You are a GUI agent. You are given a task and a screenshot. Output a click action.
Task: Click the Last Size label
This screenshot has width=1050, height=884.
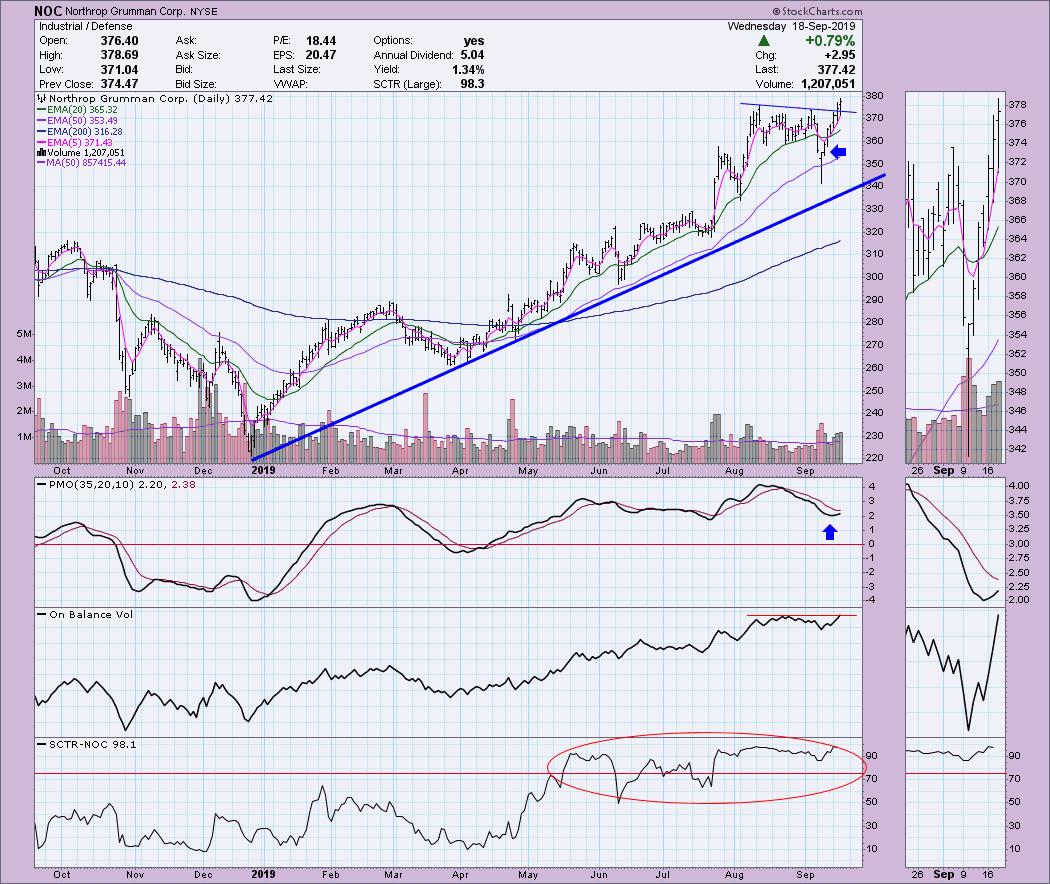296,69
